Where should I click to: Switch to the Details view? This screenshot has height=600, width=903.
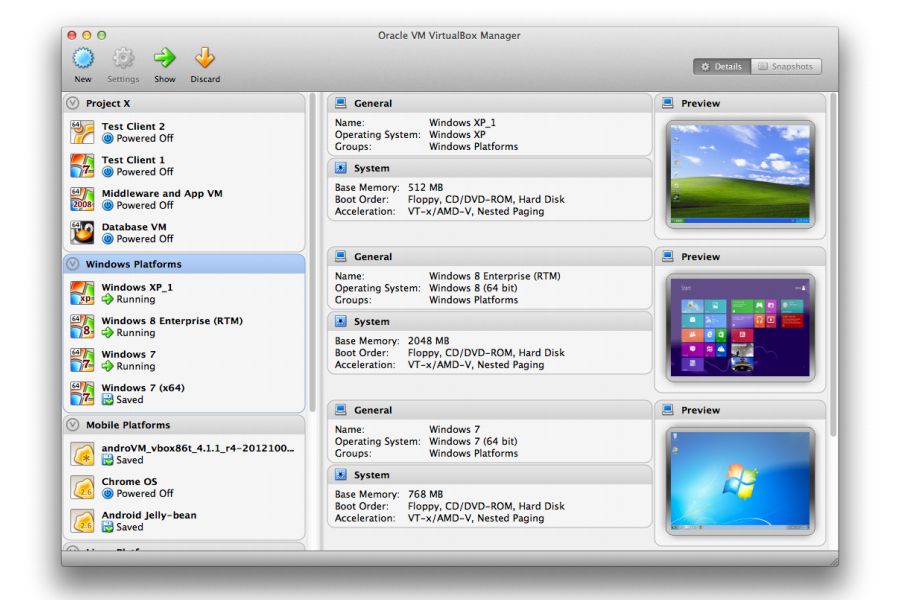(x=722, y=66)
